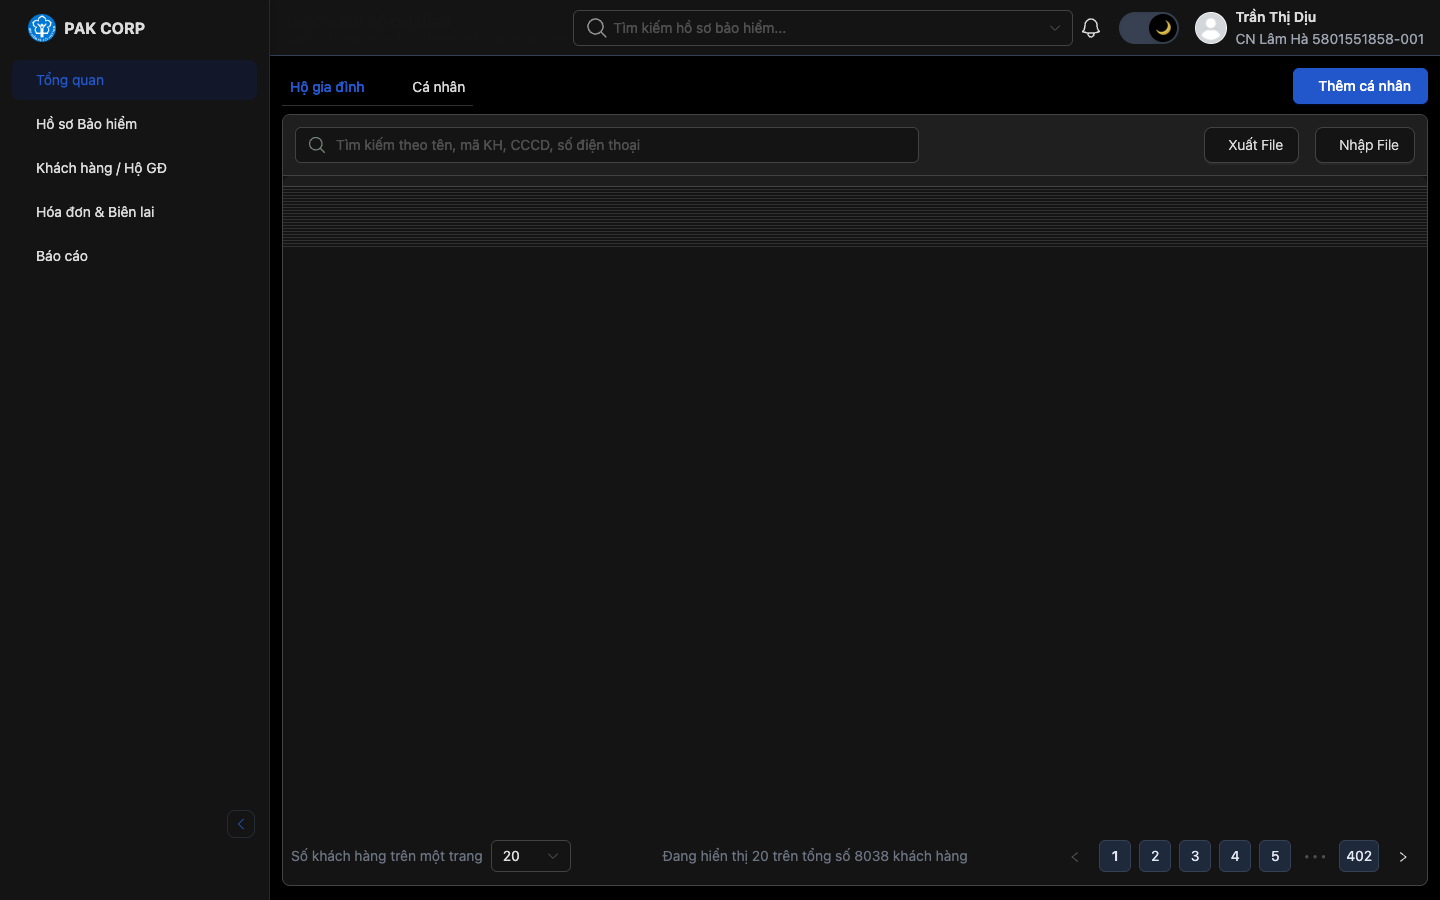Go to the next page arrow
This screenshot has width=1440, height=900.
(1403, 857)
